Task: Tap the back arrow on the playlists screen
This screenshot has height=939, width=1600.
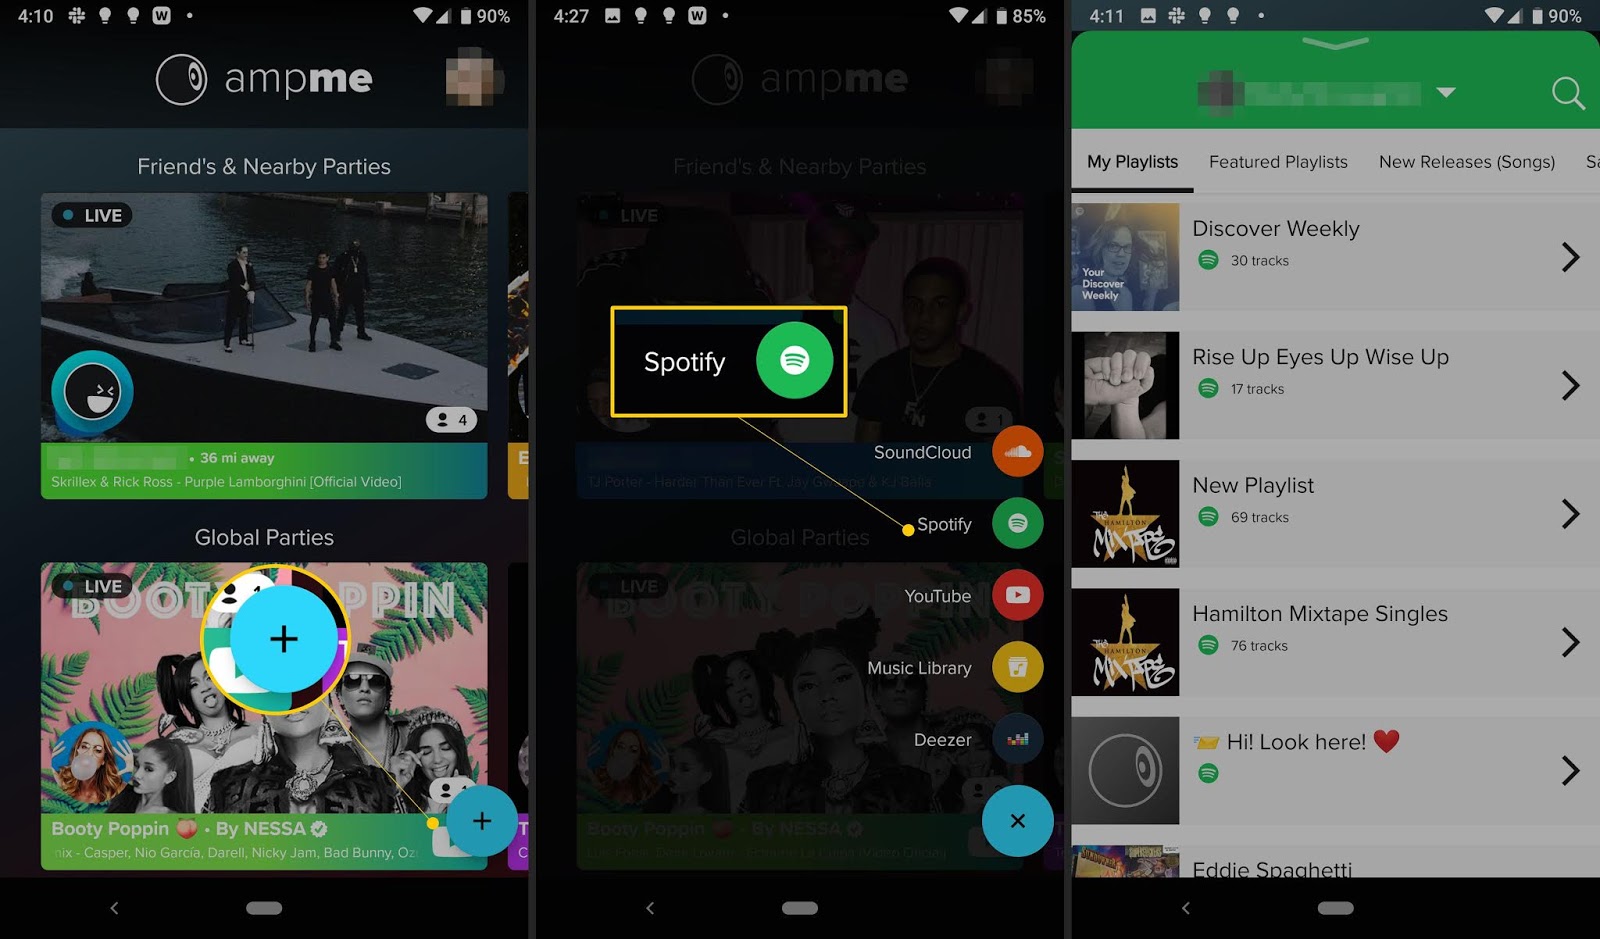Action: [x=1186, y=908]
